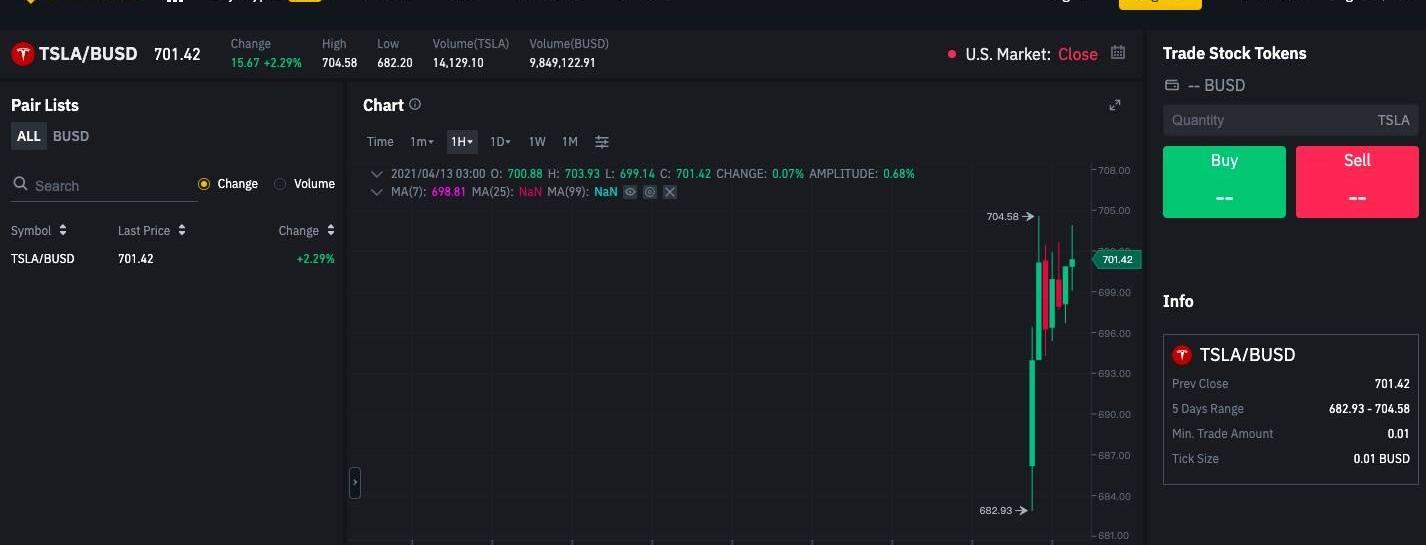Expand chart to fullscreen
The image size is (1426, 545).
pyautogui.click(x=1115, y=105)
